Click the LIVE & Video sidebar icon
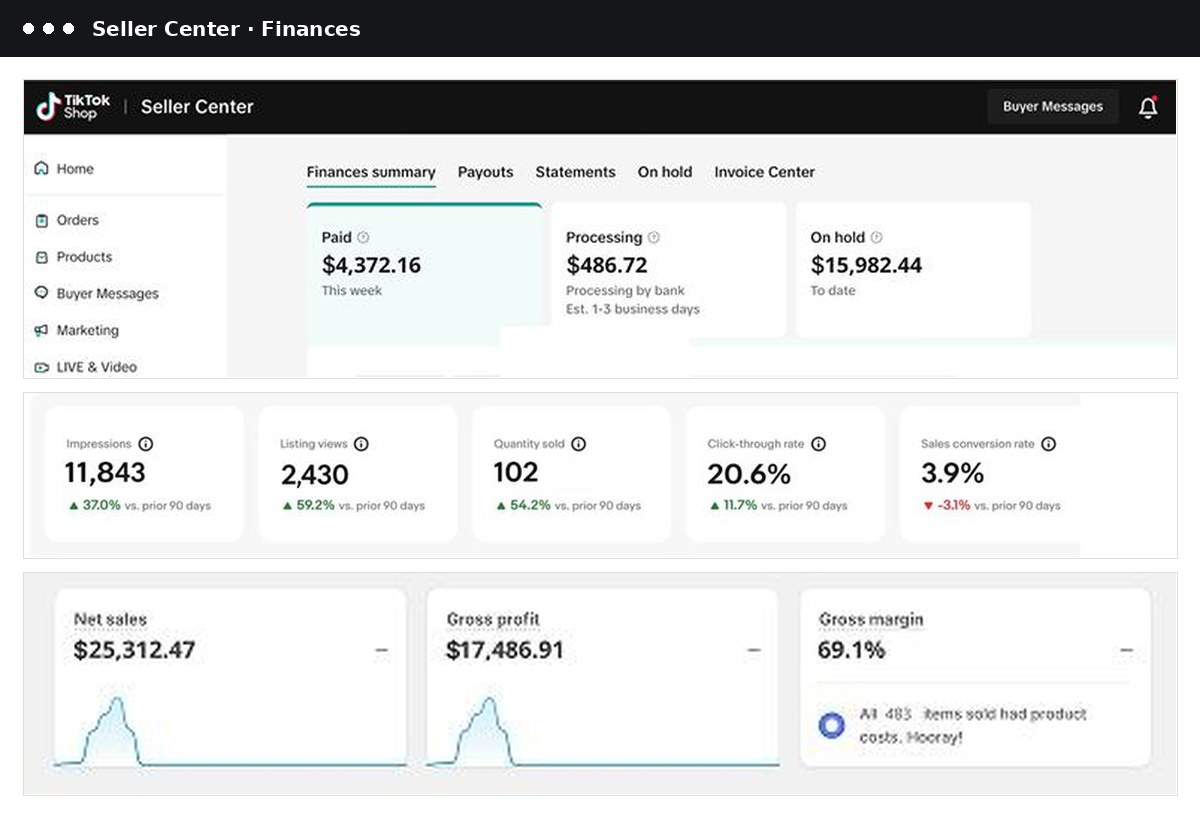The width and height of the screenshot is (1200, 818). [x=41, y=367]
